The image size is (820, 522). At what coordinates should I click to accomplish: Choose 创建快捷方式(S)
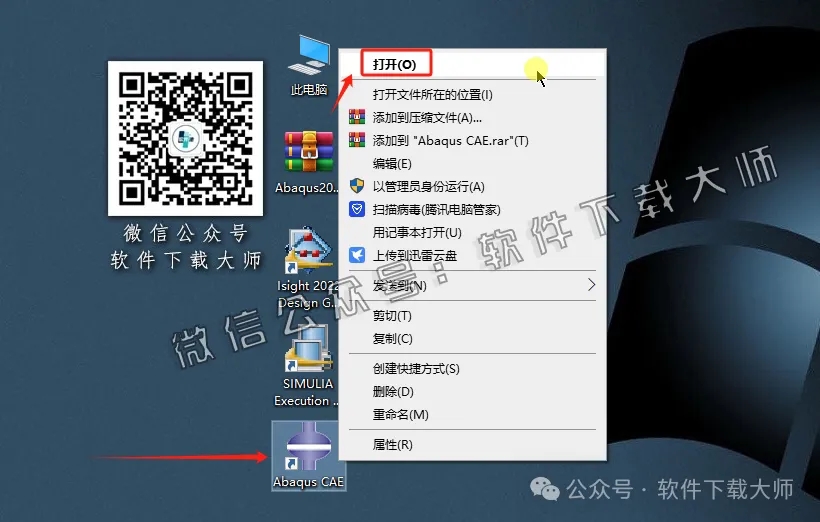[473, 369]
